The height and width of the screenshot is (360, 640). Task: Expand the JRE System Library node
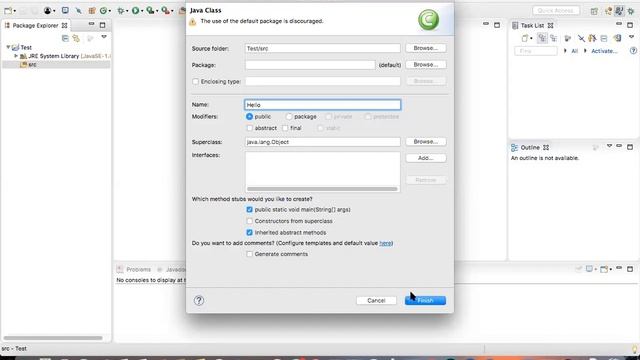tap(16, 56)
